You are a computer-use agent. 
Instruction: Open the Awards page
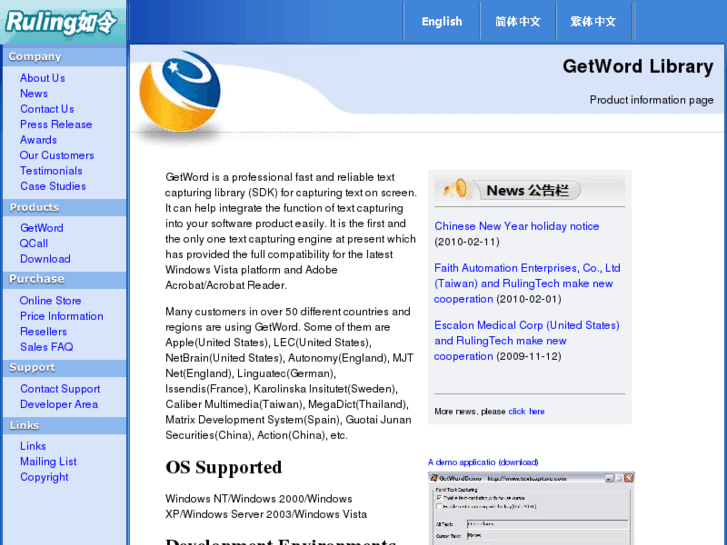(x=38, y=140)
